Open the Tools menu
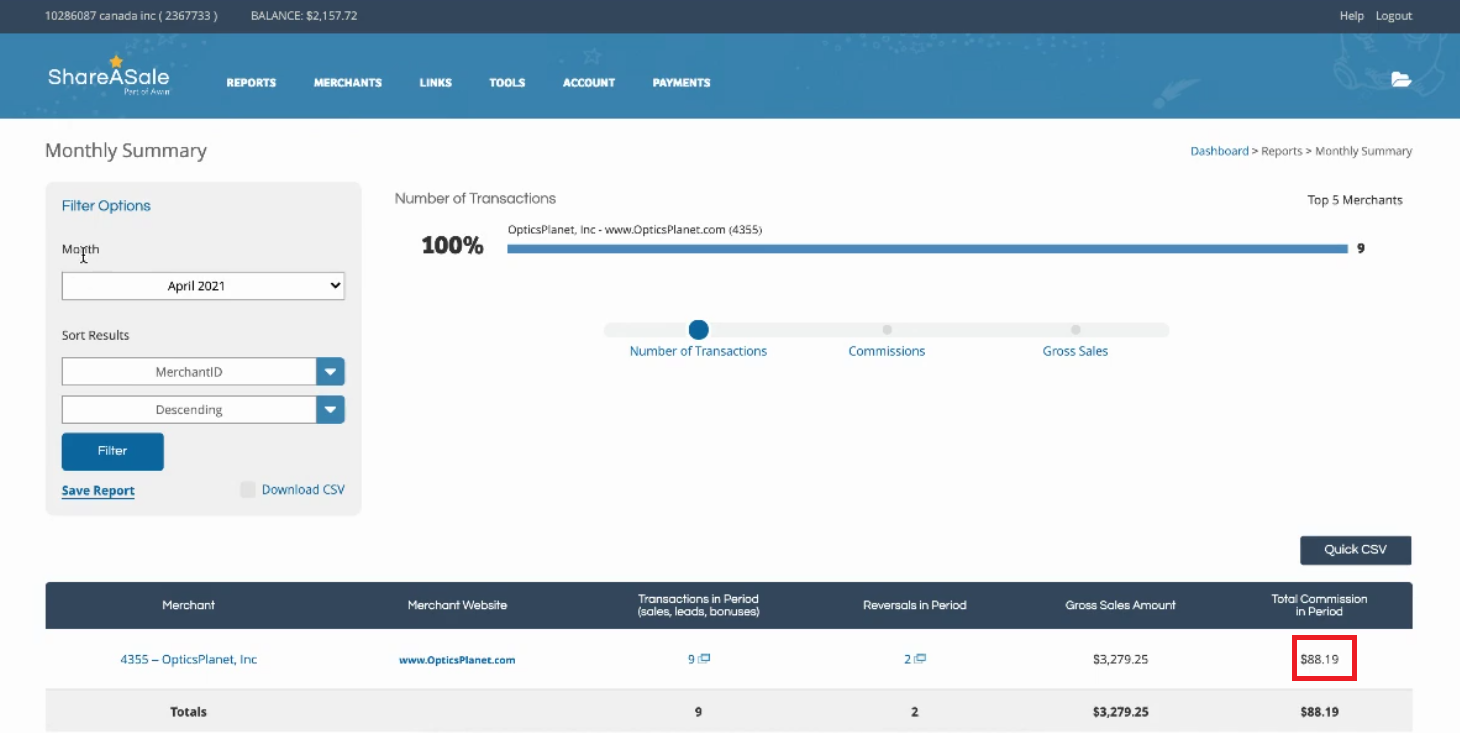The width and height of the screenshot is (1460, 733). point(507,83)
